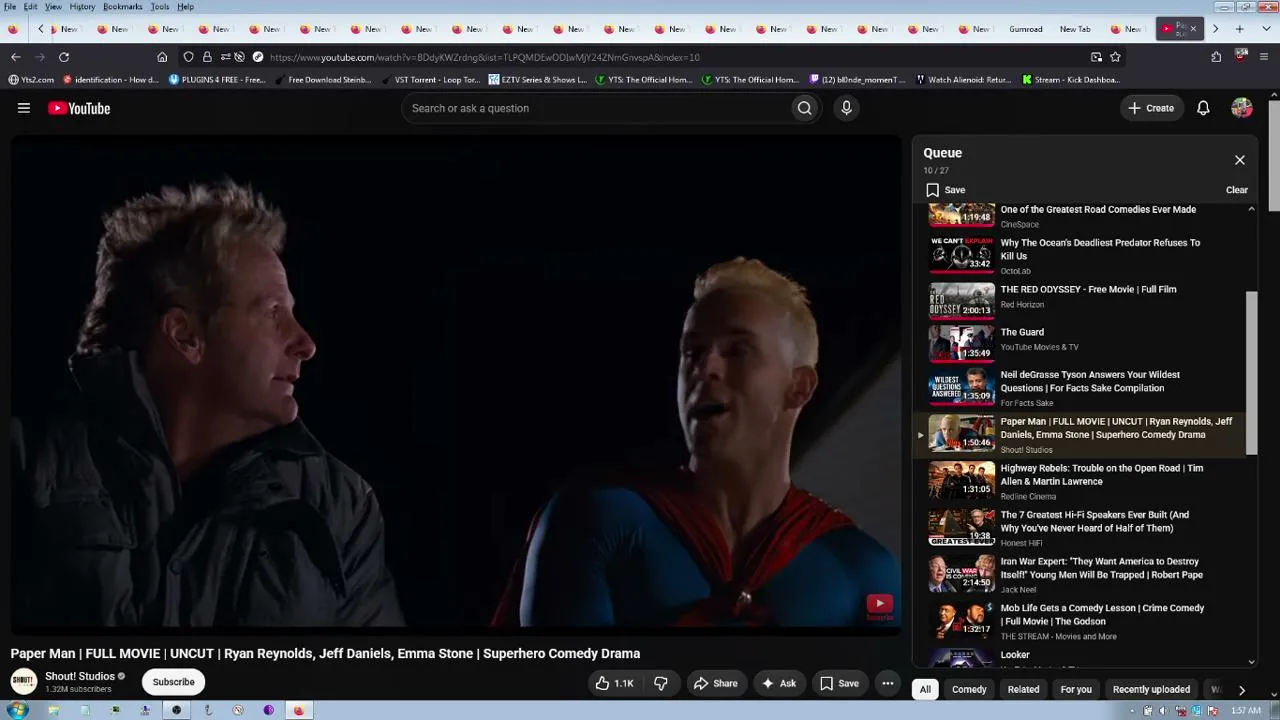Open the Shout! Studios channel name link

(80, 676)
